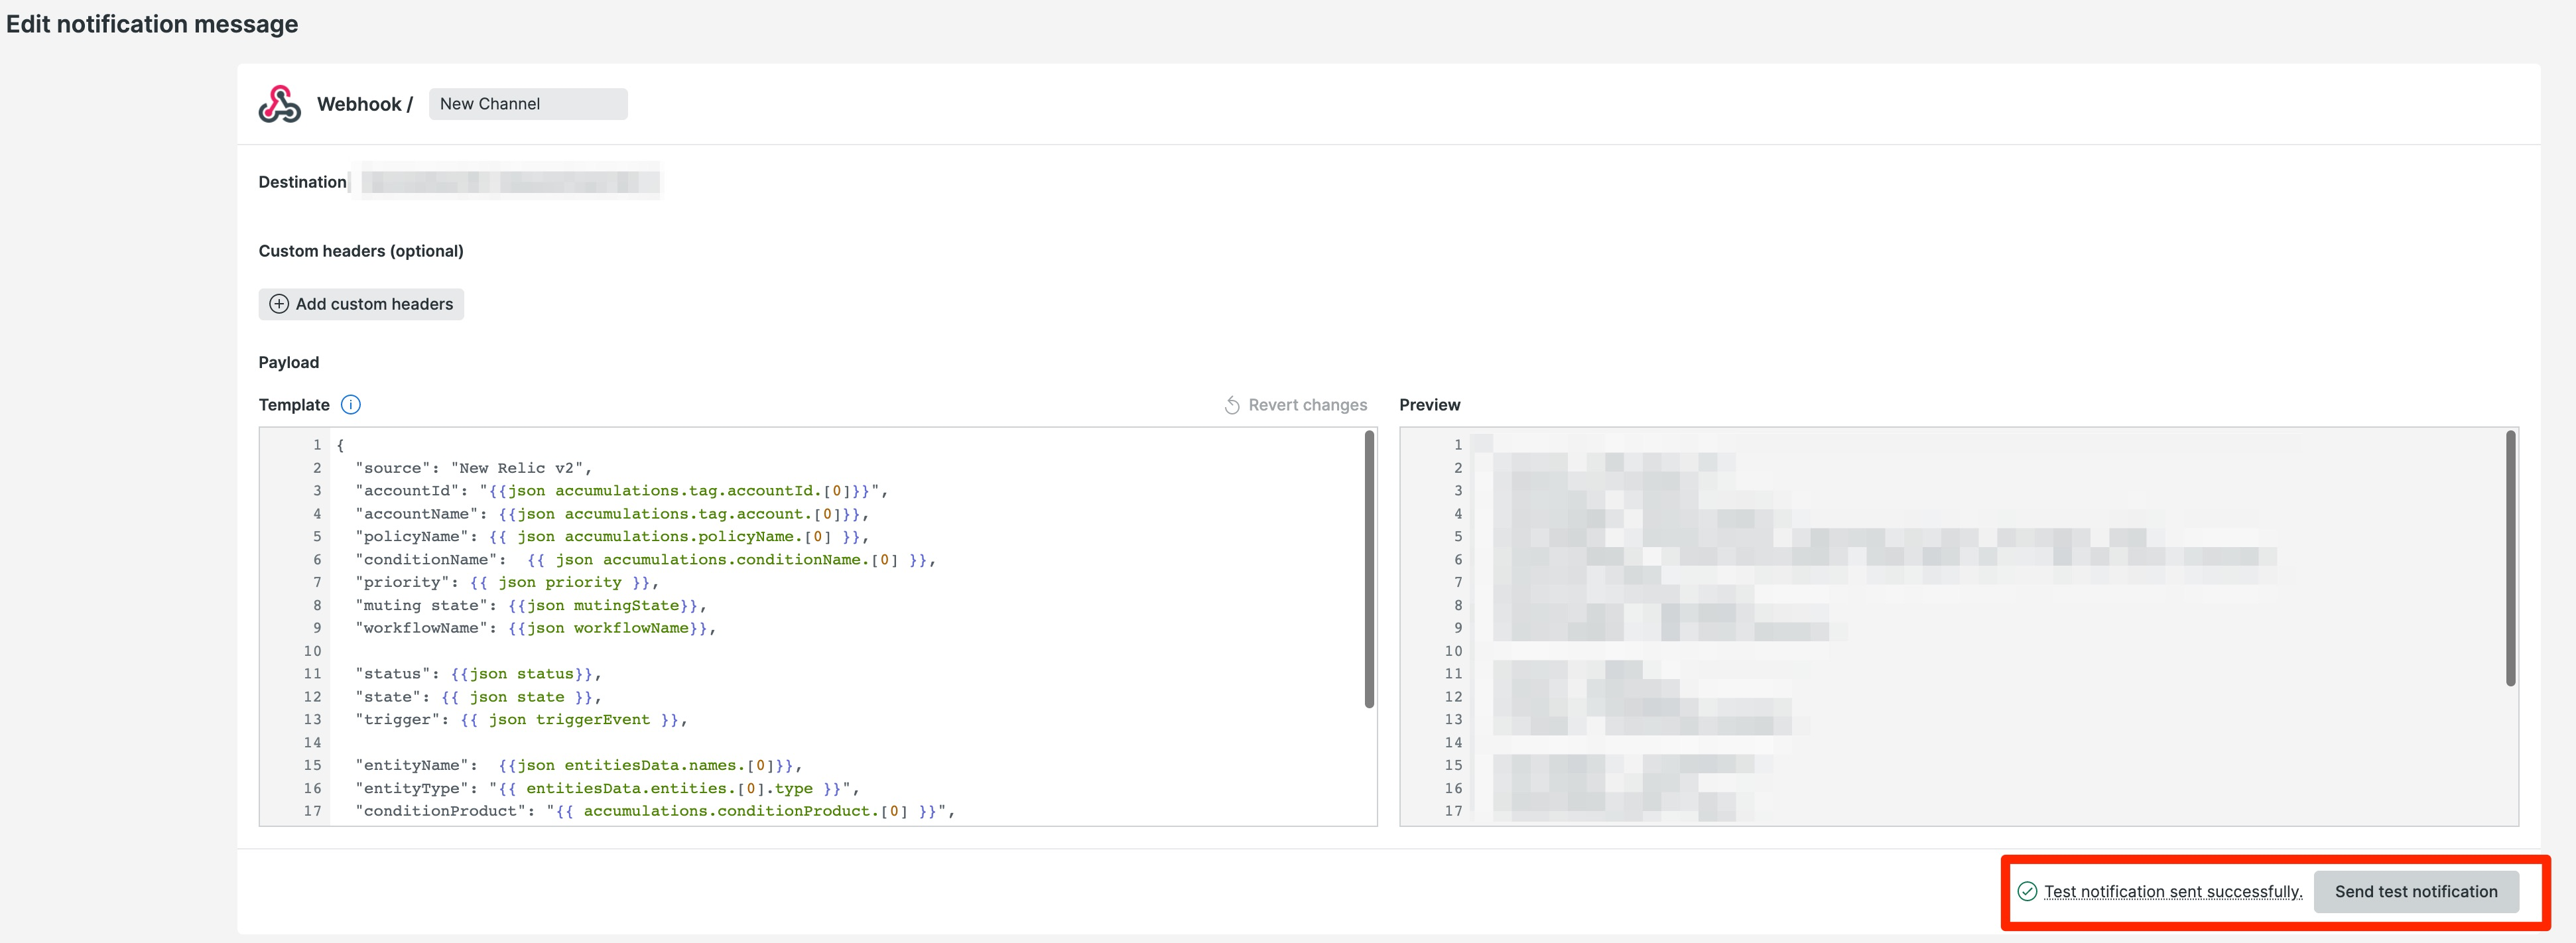Click the plus icon in Add custom headers
The height and width of the screenshot is (943, 2576).
tap(279, 304)
